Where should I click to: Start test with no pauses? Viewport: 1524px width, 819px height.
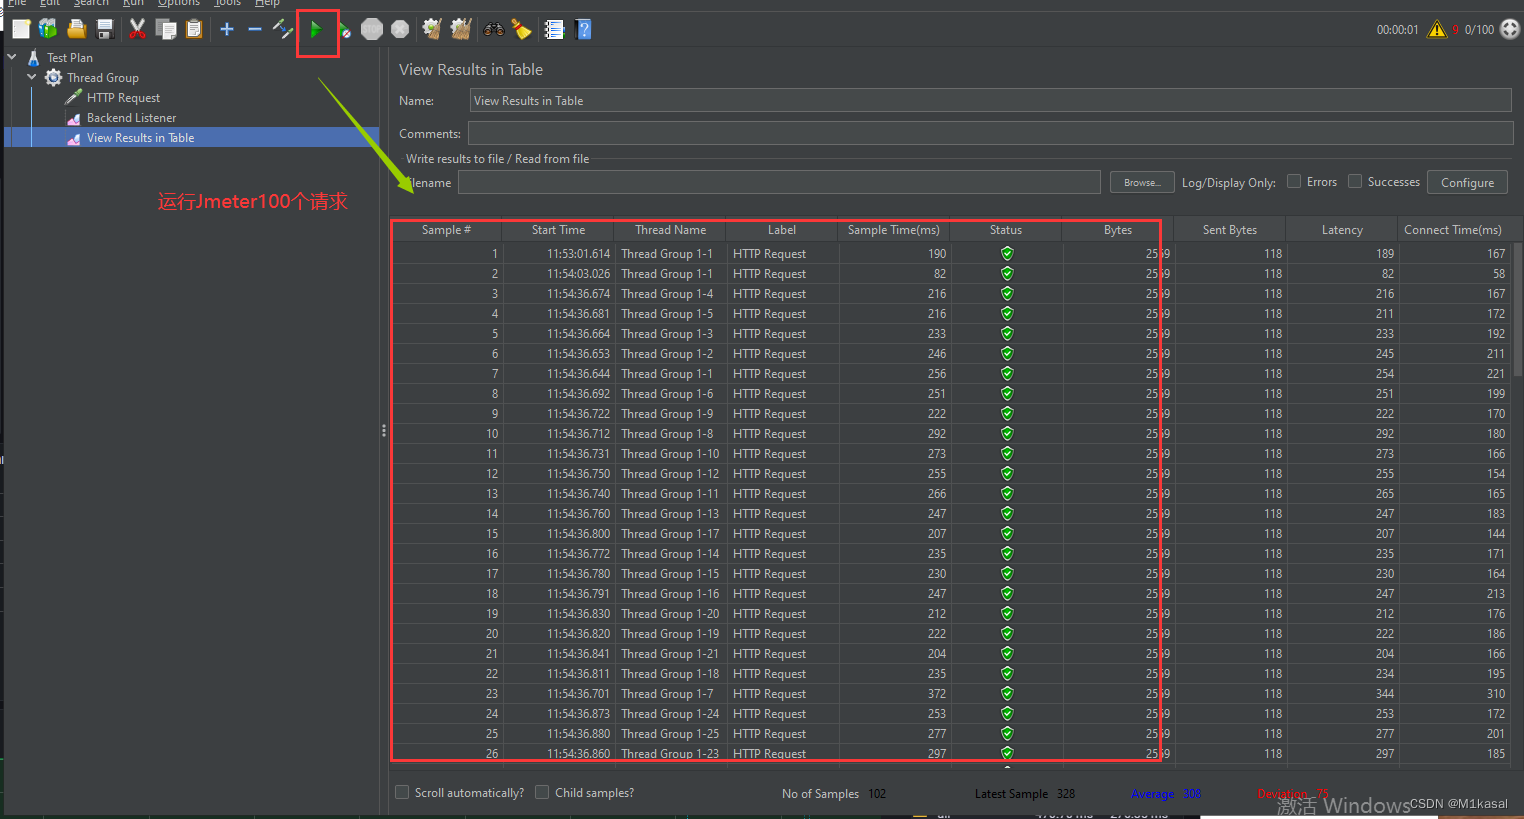point(344,30)
